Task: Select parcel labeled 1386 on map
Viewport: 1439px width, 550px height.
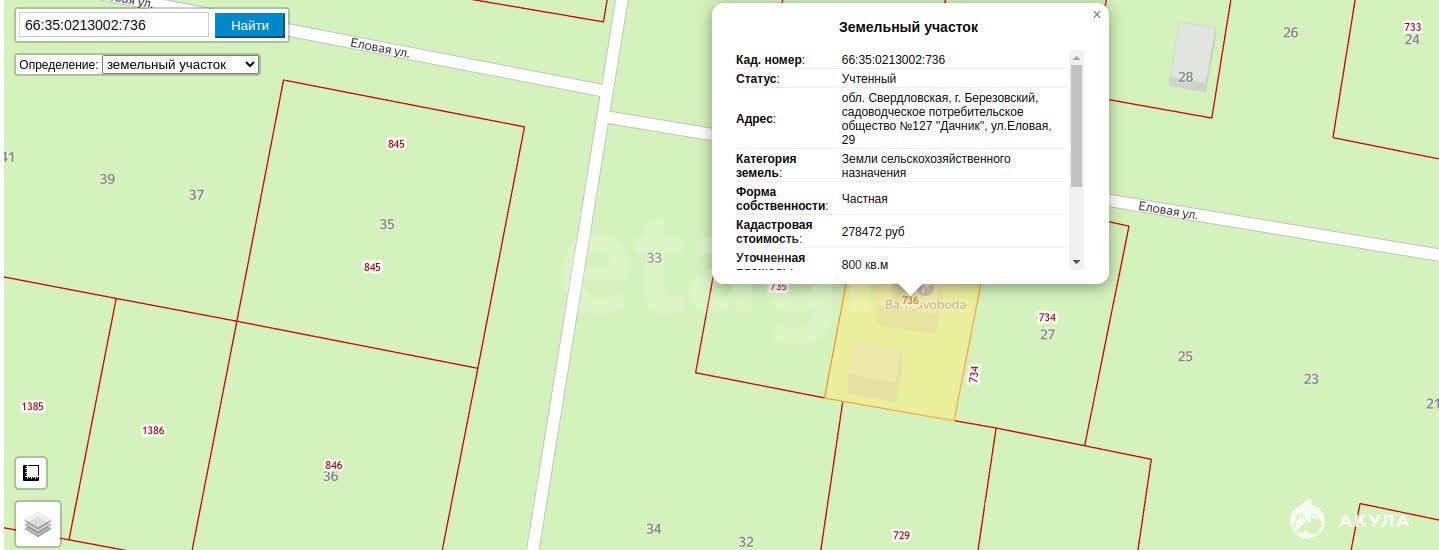Action: coord(153,431)
